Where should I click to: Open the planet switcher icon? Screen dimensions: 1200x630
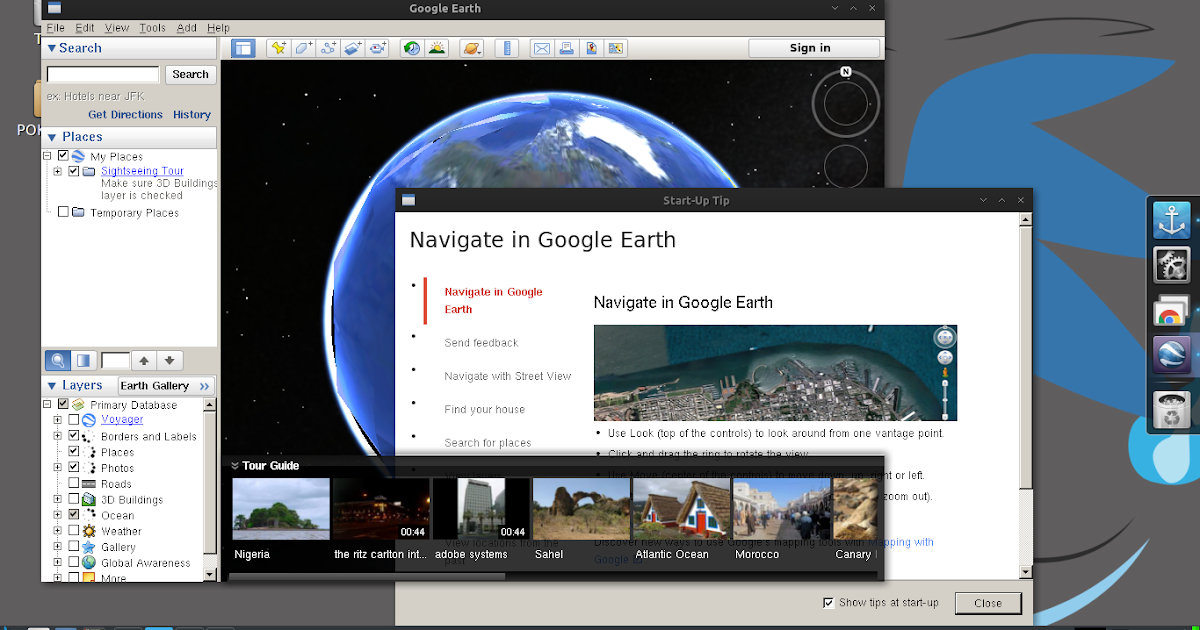click(x=471, y=48)
